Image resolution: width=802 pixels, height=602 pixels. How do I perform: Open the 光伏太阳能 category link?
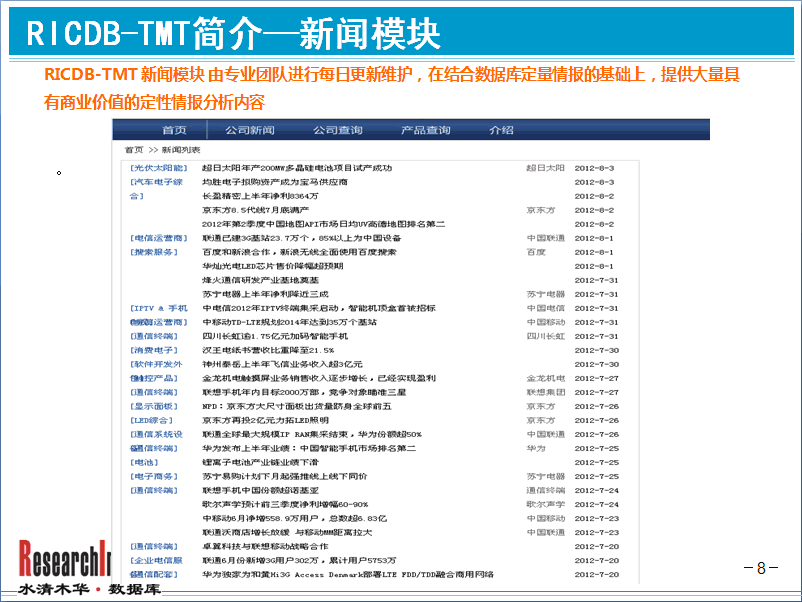159,168
